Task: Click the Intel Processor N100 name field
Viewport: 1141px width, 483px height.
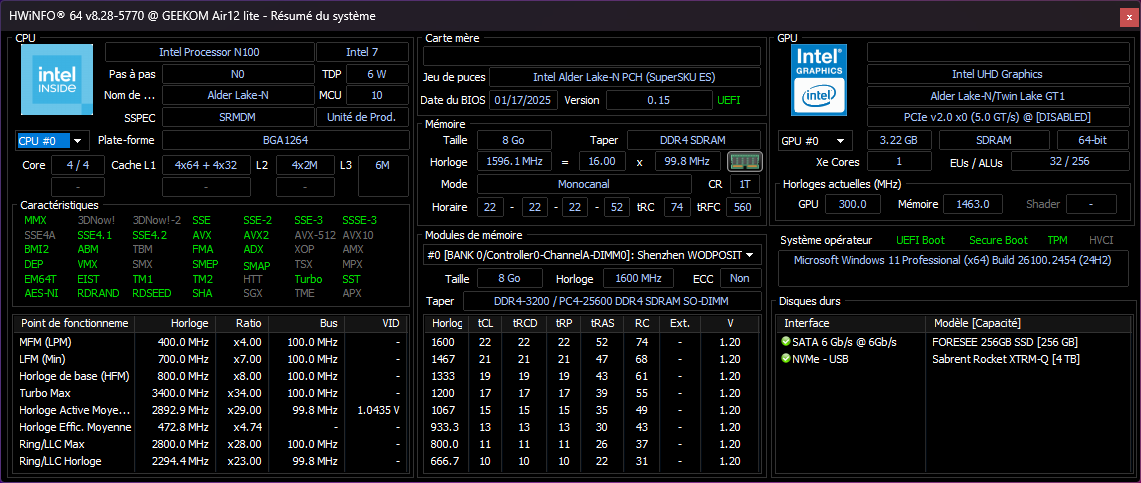Action: pyautogui.click(x=210, y=52)
